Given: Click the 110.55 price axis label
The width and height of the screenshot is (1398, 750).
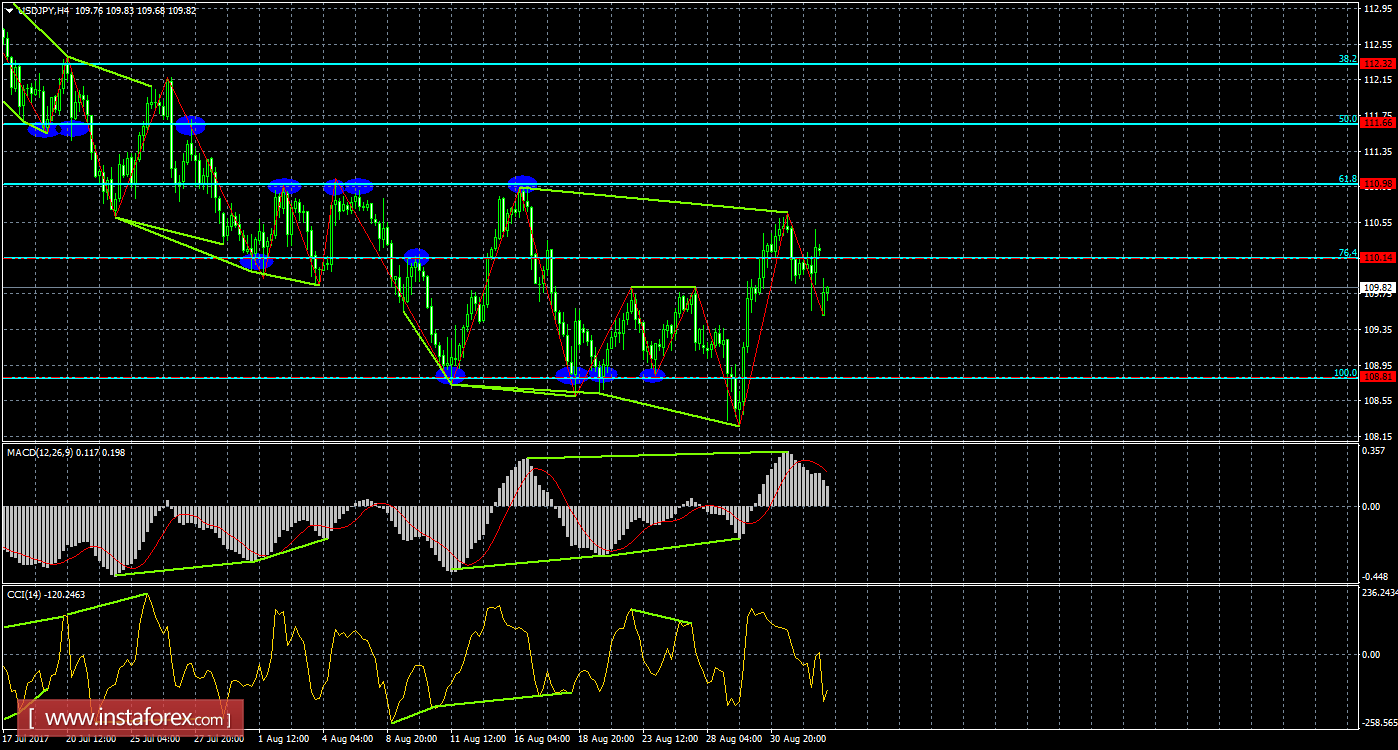Looking at the screenshot, I should (x=1378, y=223).
